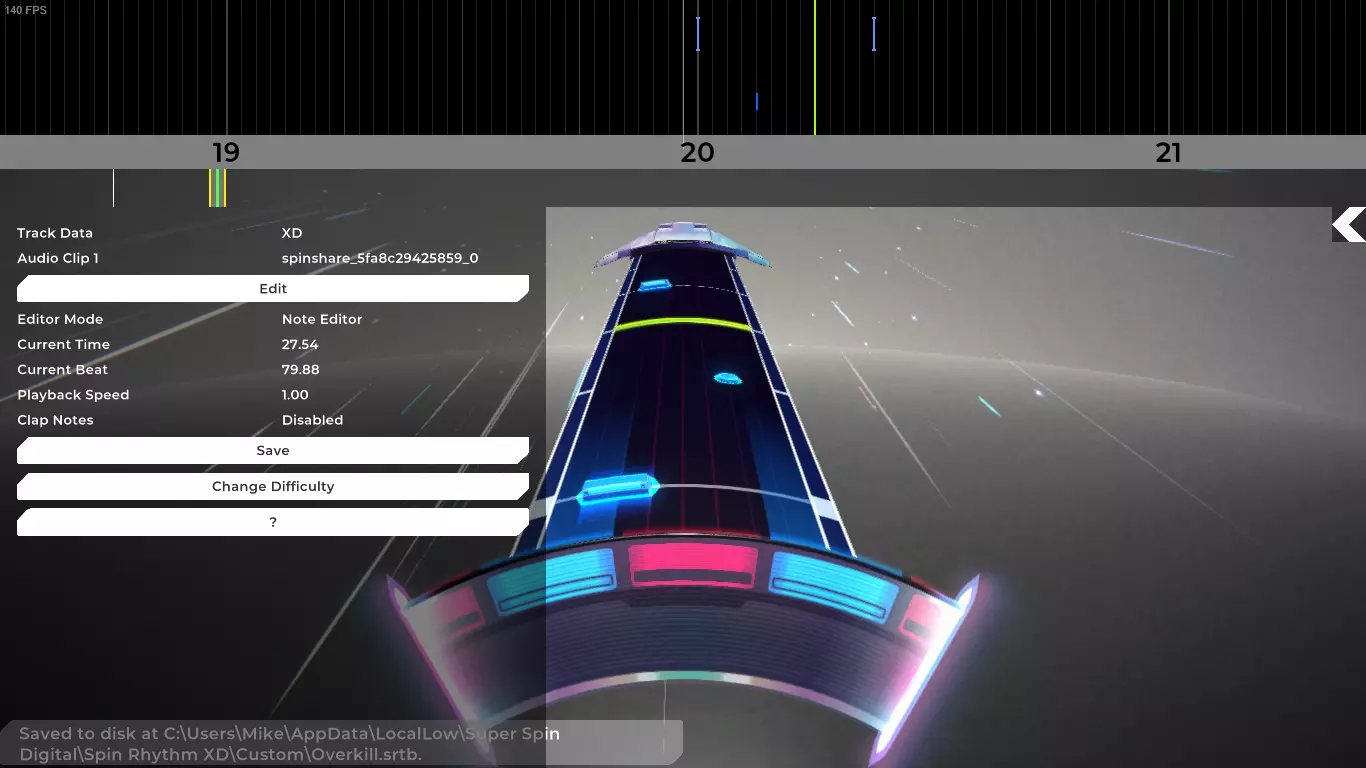Select beat number 21 on the timeline ruler
1366x768 pixels.
pos(1168,153)
